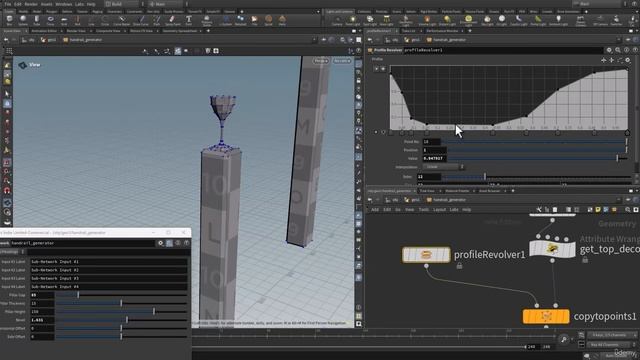
Task: Select the Grid shelf tool
Action: [x=64, y=20]
